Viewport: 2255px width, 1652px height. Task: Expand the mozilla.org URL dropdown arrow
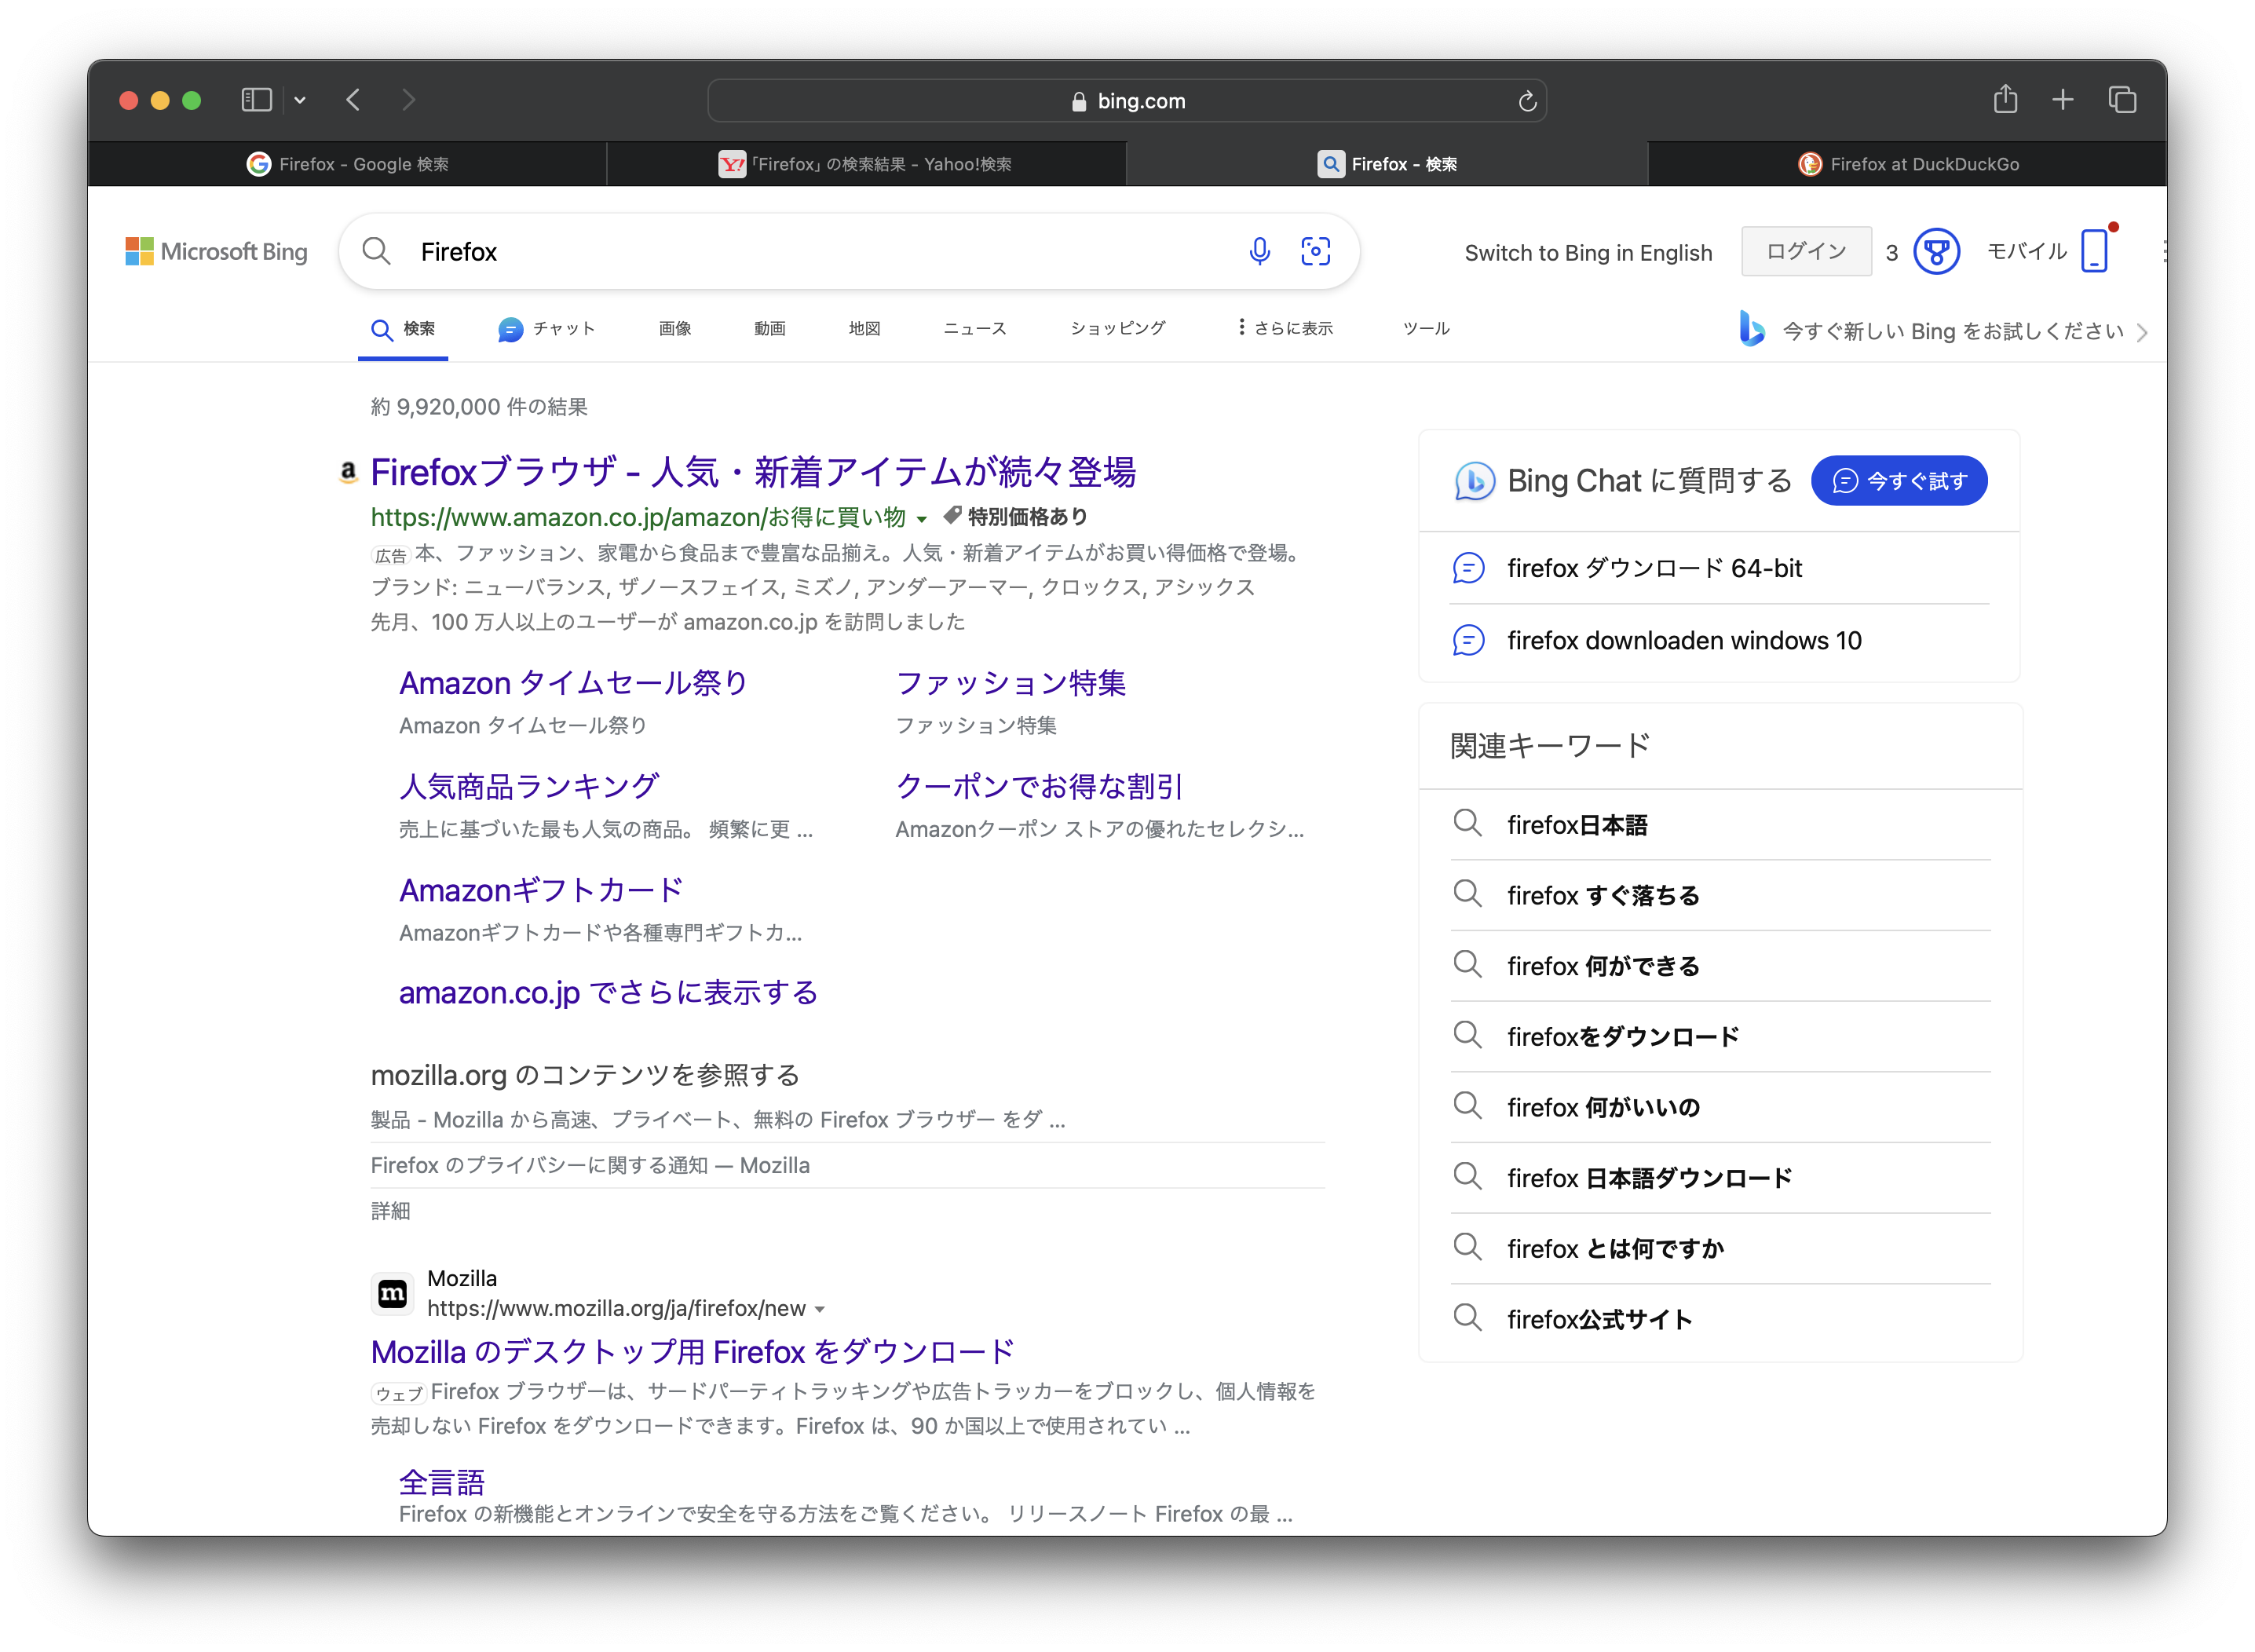(820, 1309)
